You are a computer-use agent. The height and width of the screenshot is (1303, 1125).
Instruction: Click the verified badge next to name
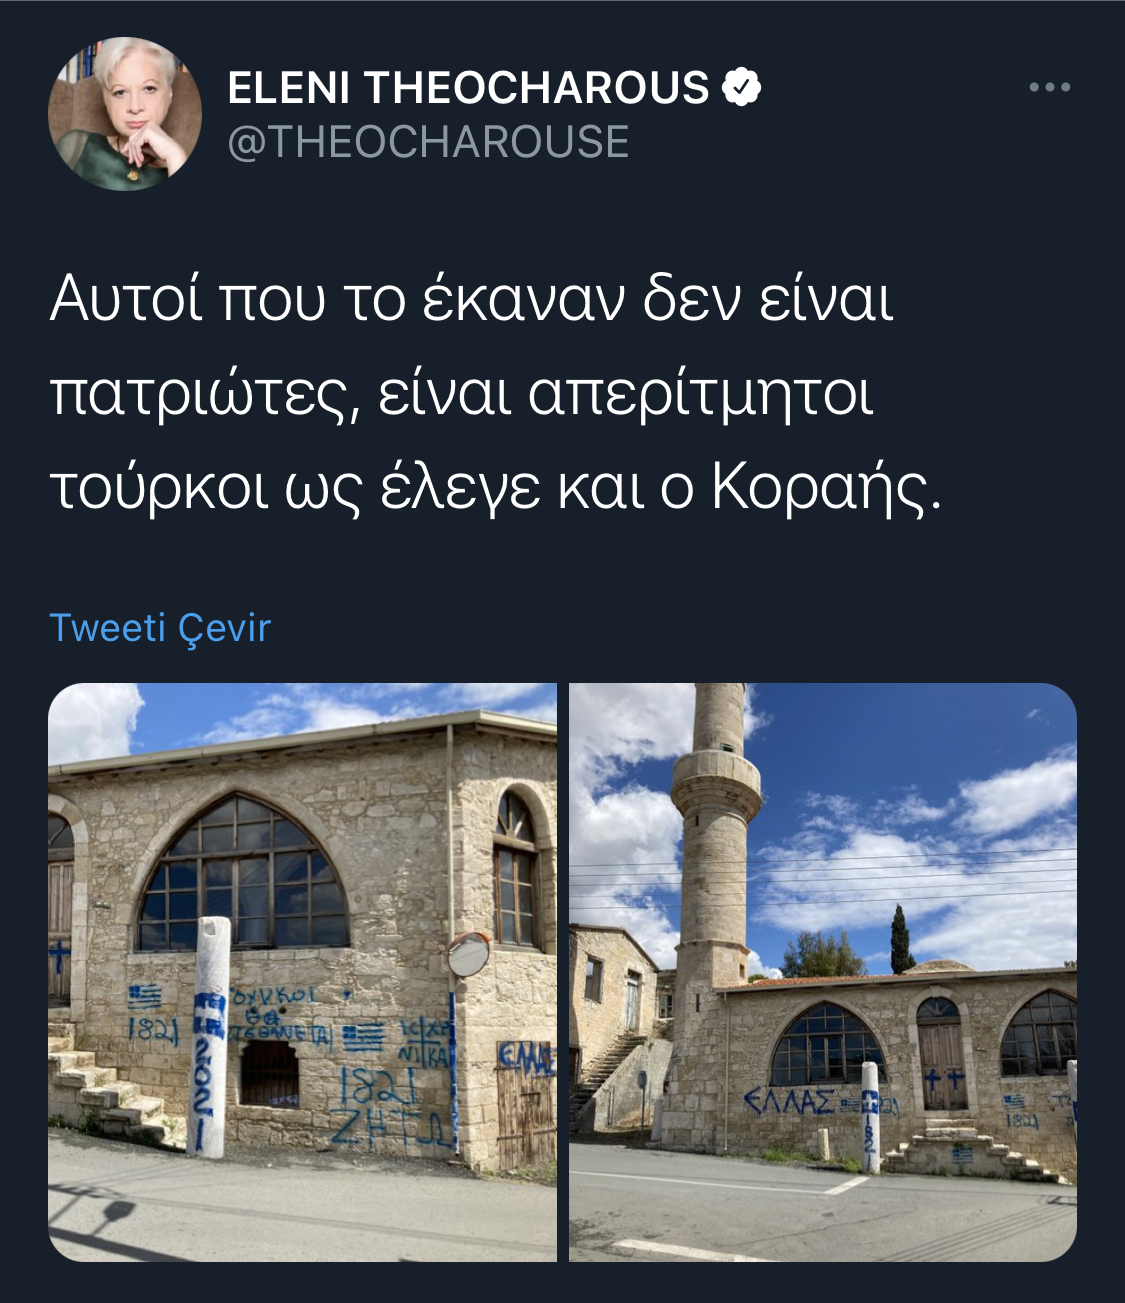point(741,88)
